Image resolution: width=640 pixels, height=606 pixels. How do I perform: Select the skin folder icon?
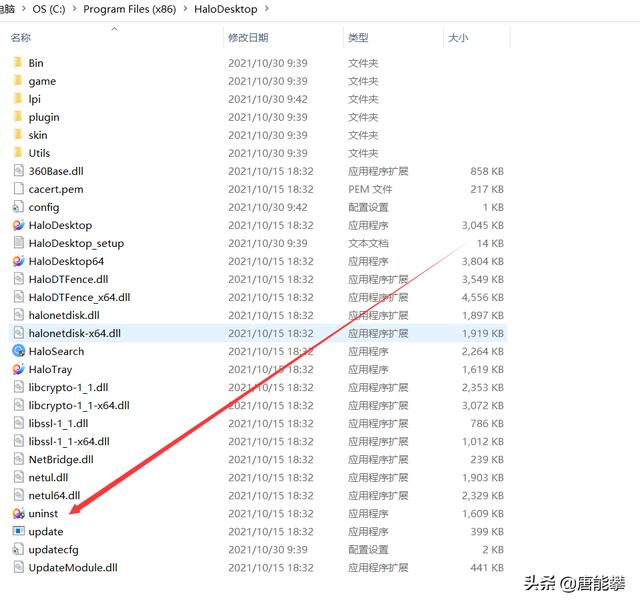(18, 135)
